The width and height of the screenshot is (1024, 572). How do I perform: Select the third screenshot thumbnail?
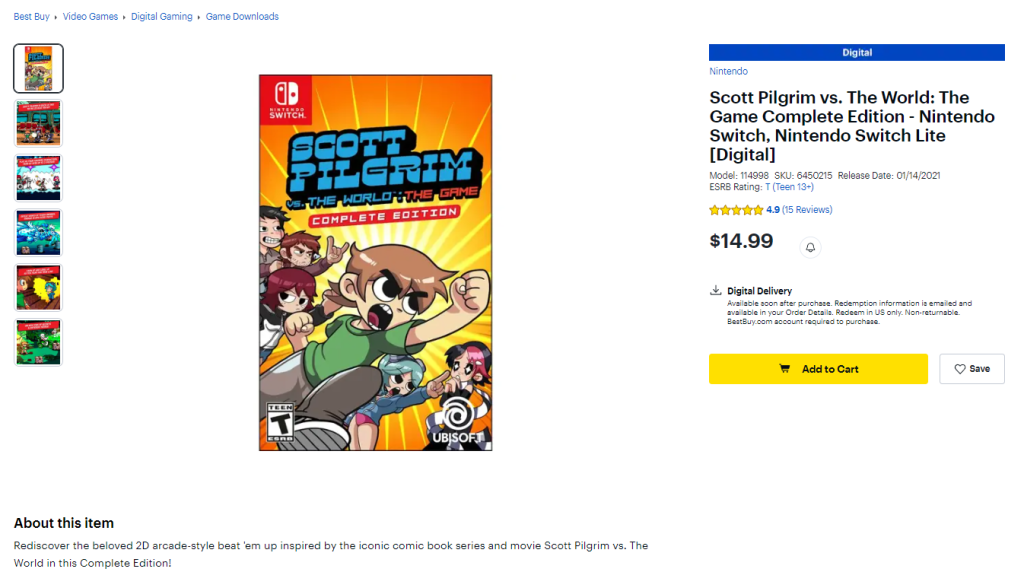pos(39,178)
